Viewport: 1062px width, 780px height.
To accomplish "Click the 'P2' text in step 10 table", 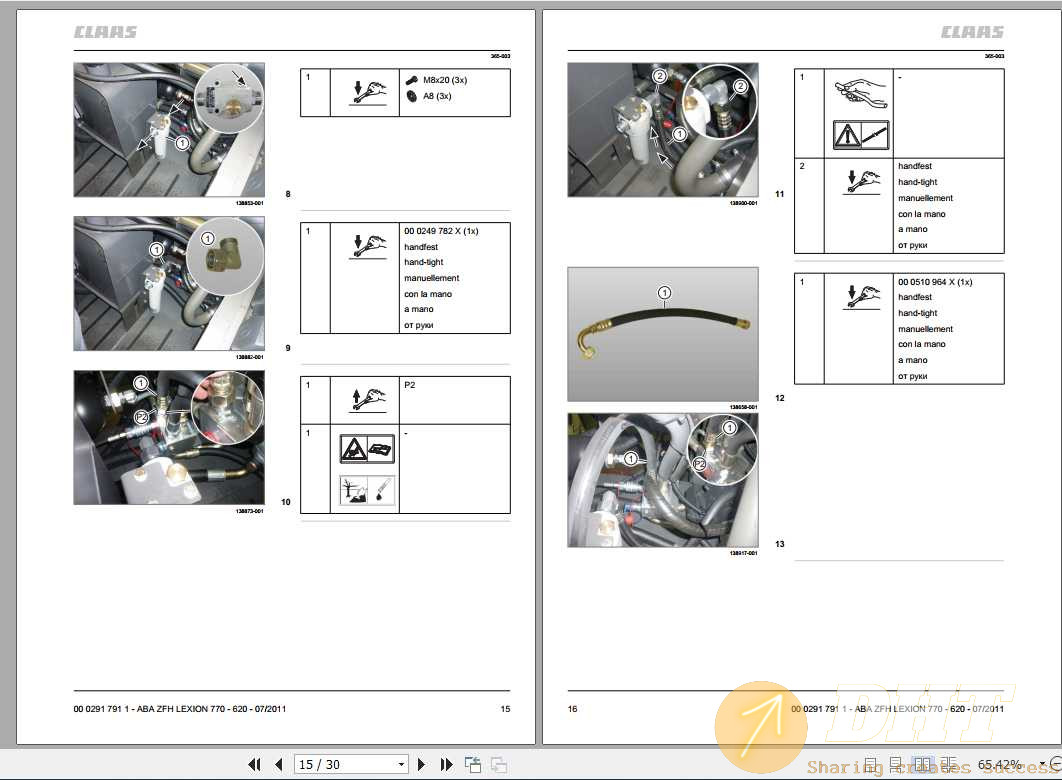I will [409, 385].
